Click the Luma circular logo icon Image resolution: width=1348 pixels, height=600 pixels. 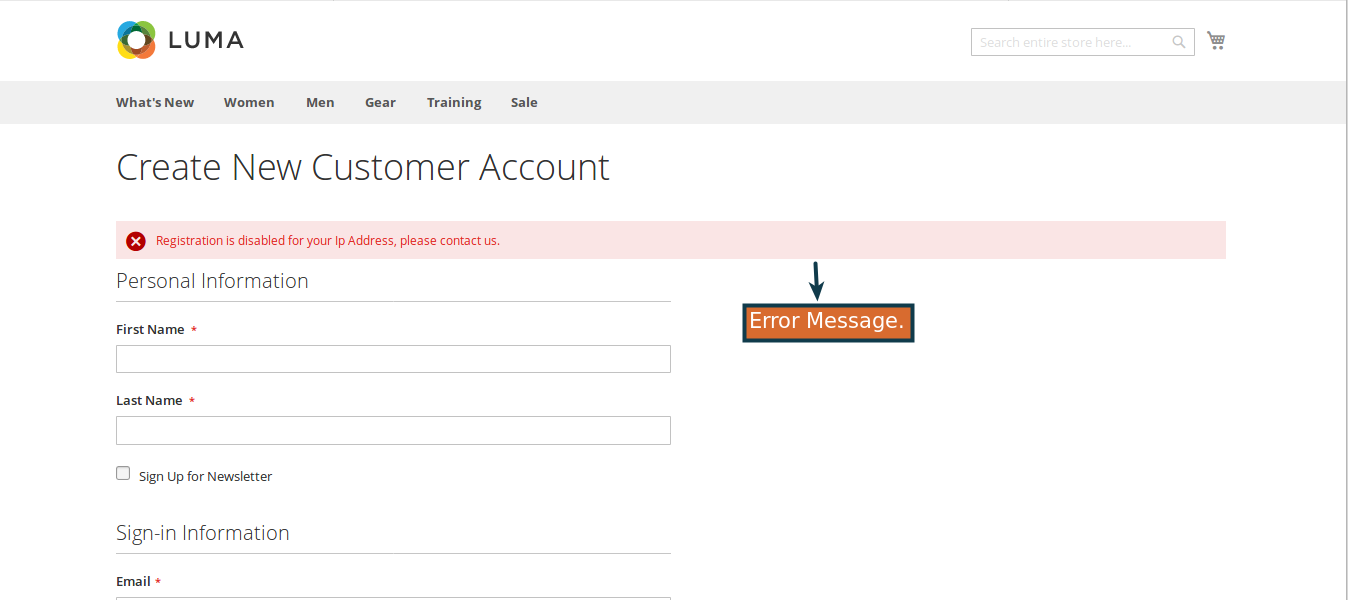(x=136, y=40)
